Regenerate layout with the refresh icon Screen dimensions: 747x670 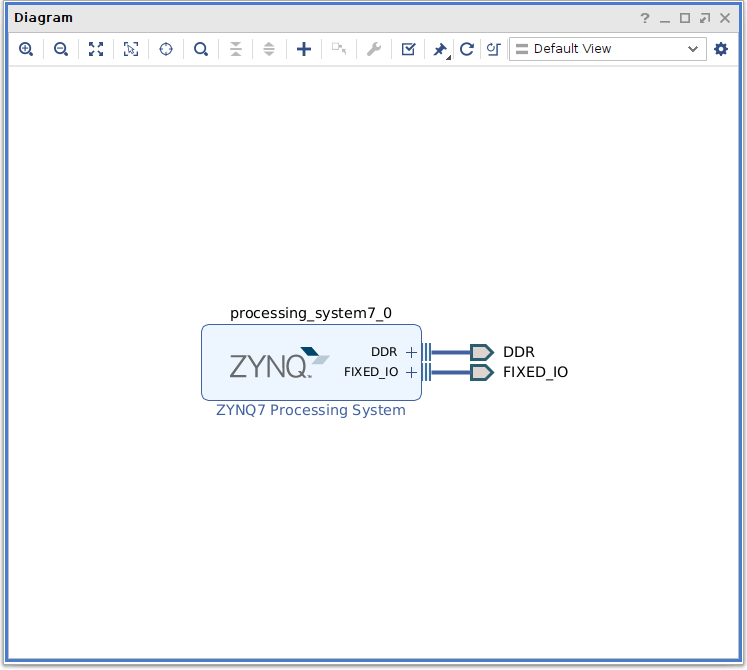[x=467, y=49]
